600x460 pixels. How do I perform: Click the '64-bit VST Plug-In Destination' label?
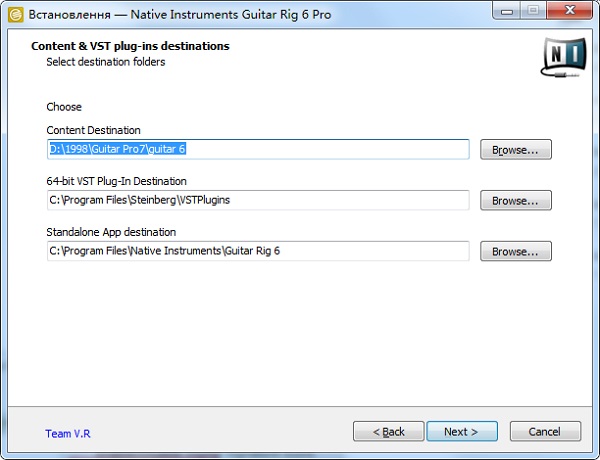[116, 181]
